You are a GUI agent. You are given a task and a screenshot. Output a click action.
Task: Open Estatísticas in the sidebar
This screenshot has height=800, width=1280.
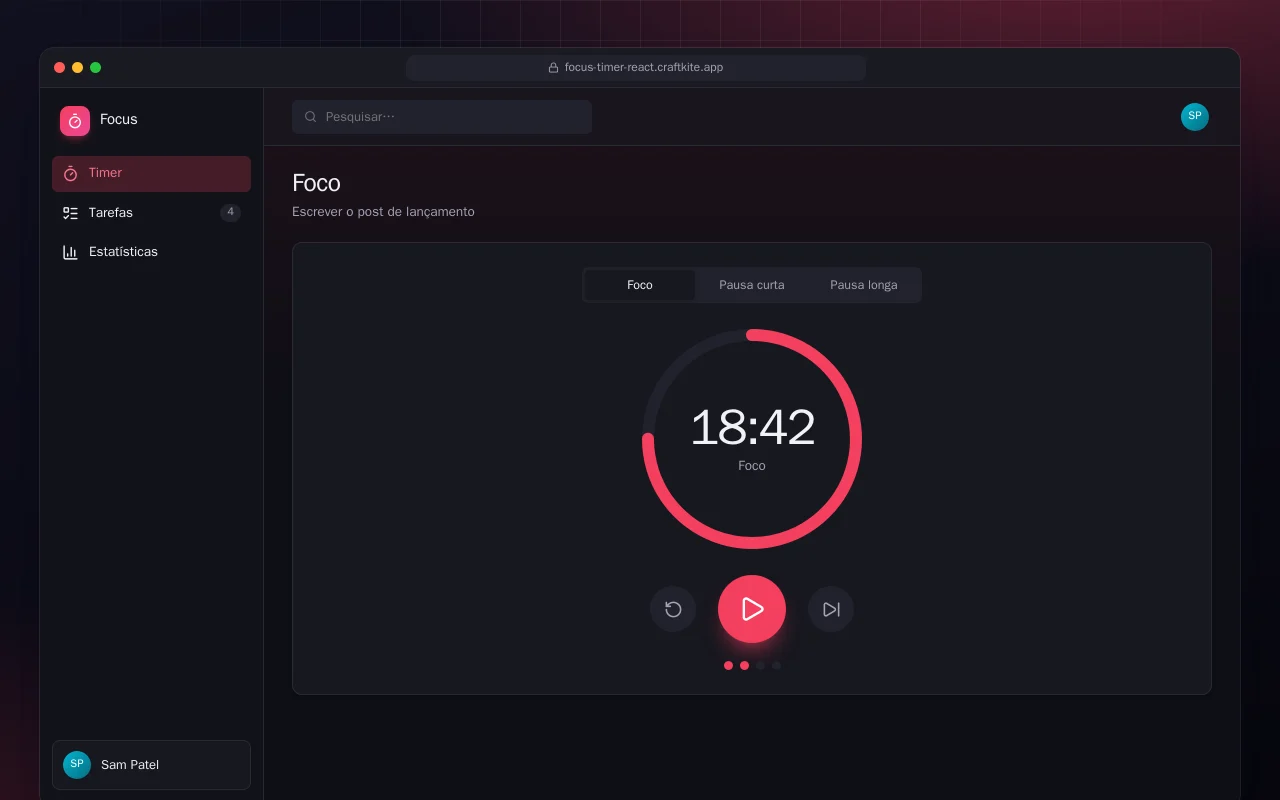pyautogui.click(x=151, y=252)
